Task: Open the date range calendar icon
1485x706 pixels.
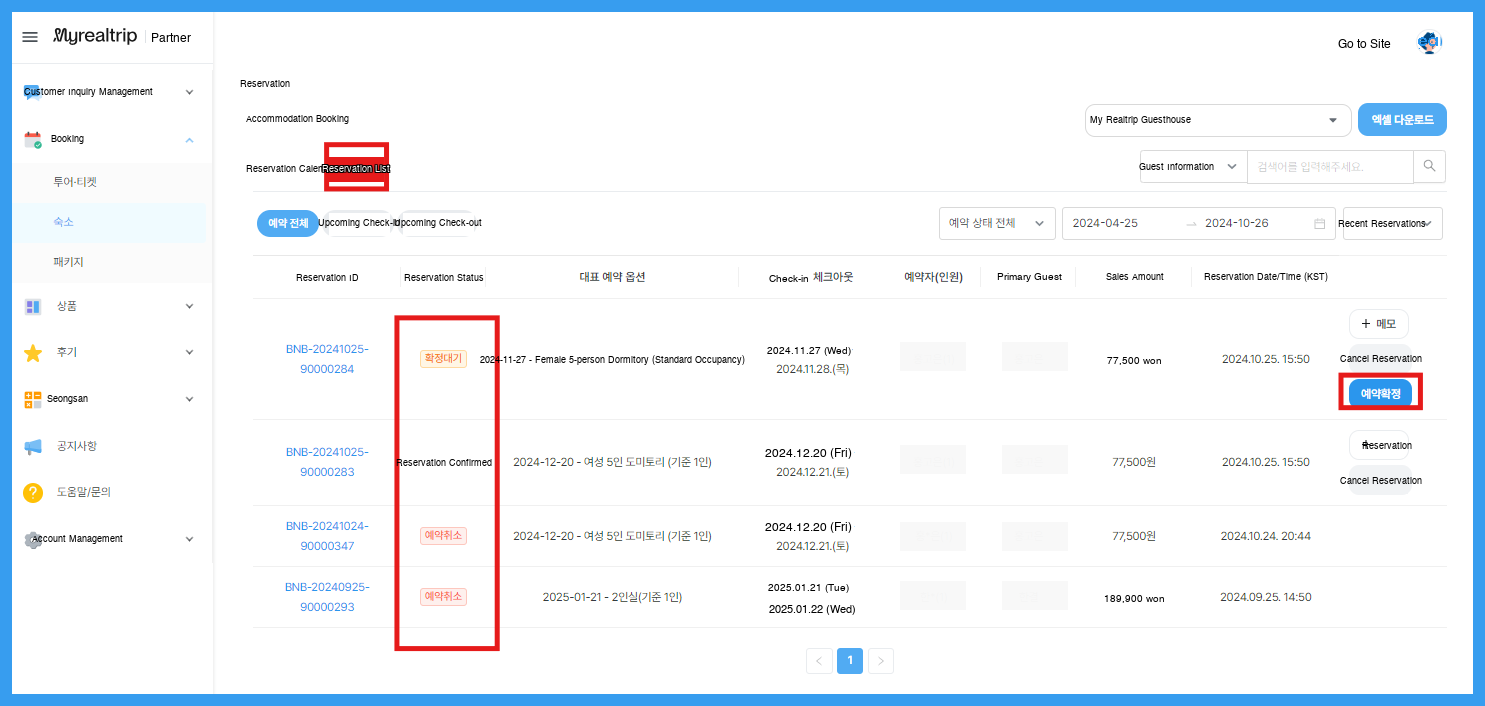Action: pyautogui.click(x=1320, y=224)
